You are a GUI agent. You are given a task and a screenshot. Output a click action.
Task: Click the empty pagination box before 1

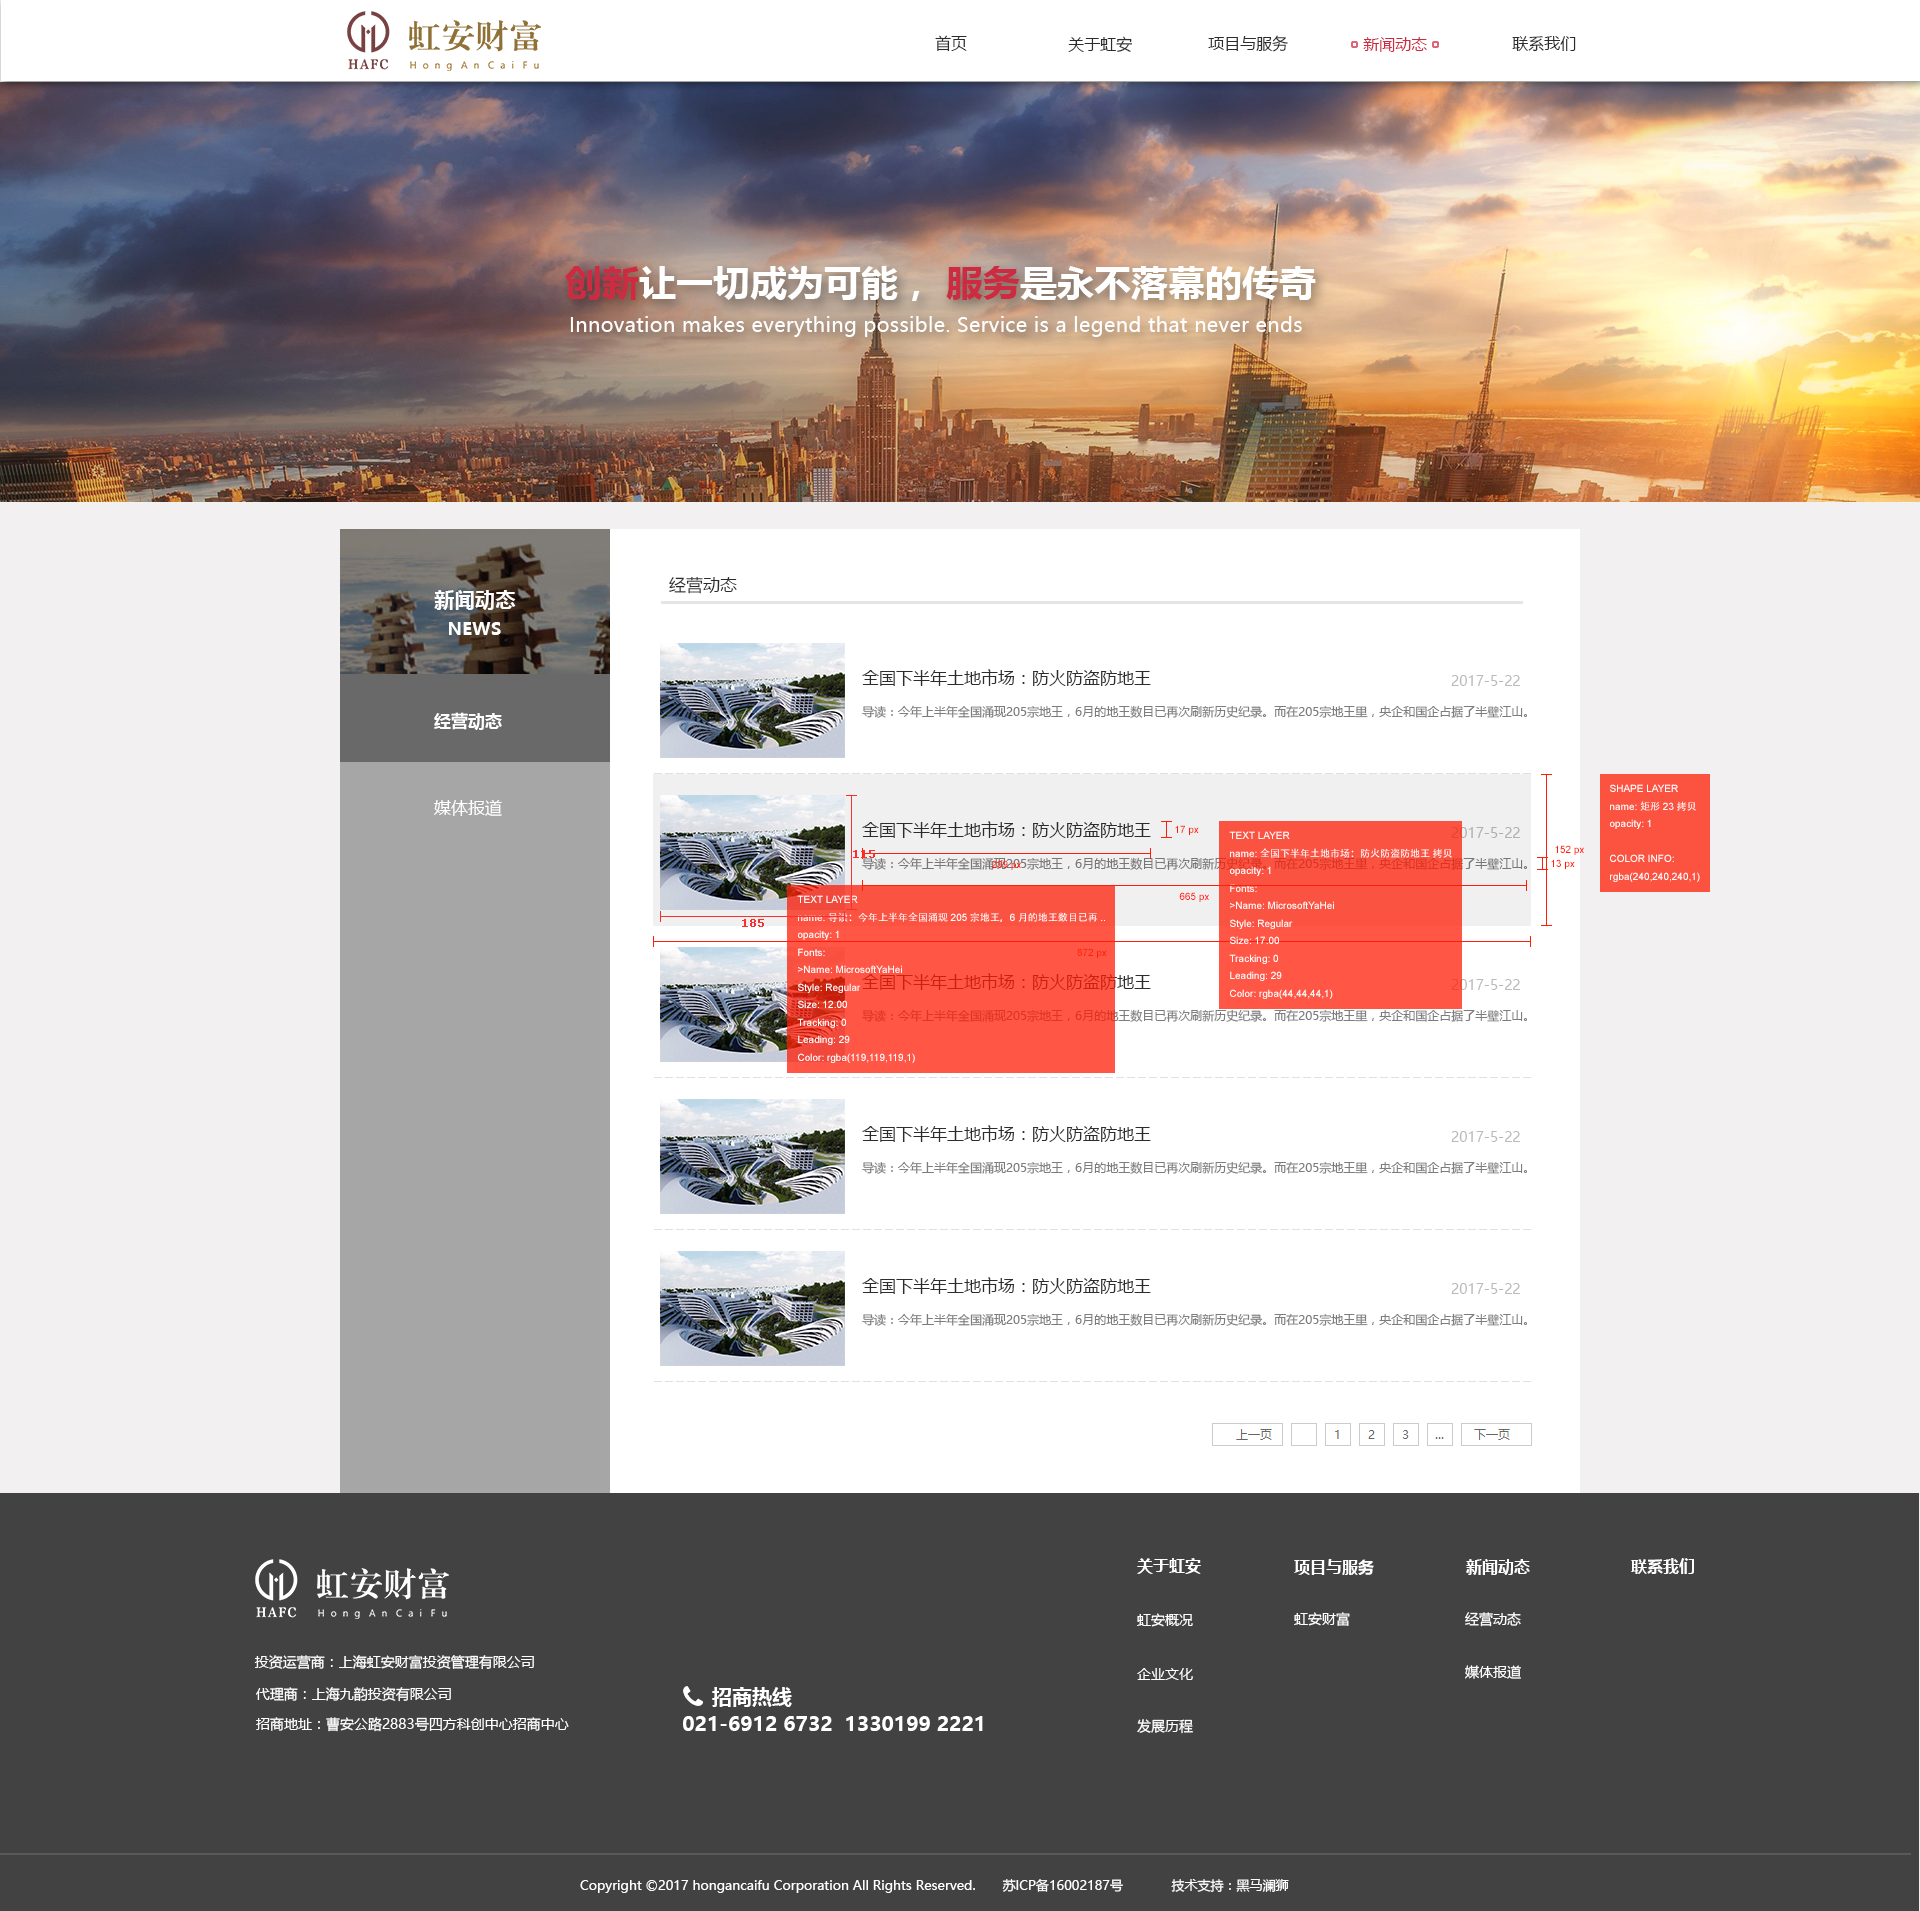[x=1303, y=1434]
